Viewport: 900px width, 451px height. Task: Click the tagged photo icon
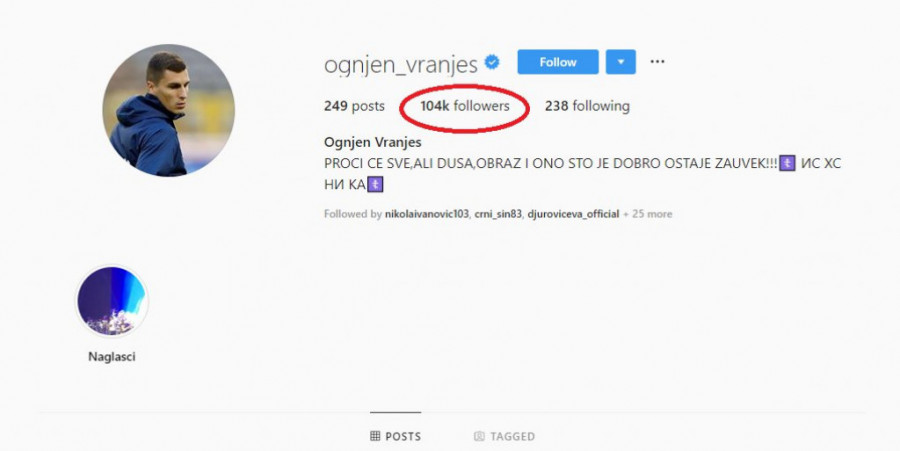479,436
